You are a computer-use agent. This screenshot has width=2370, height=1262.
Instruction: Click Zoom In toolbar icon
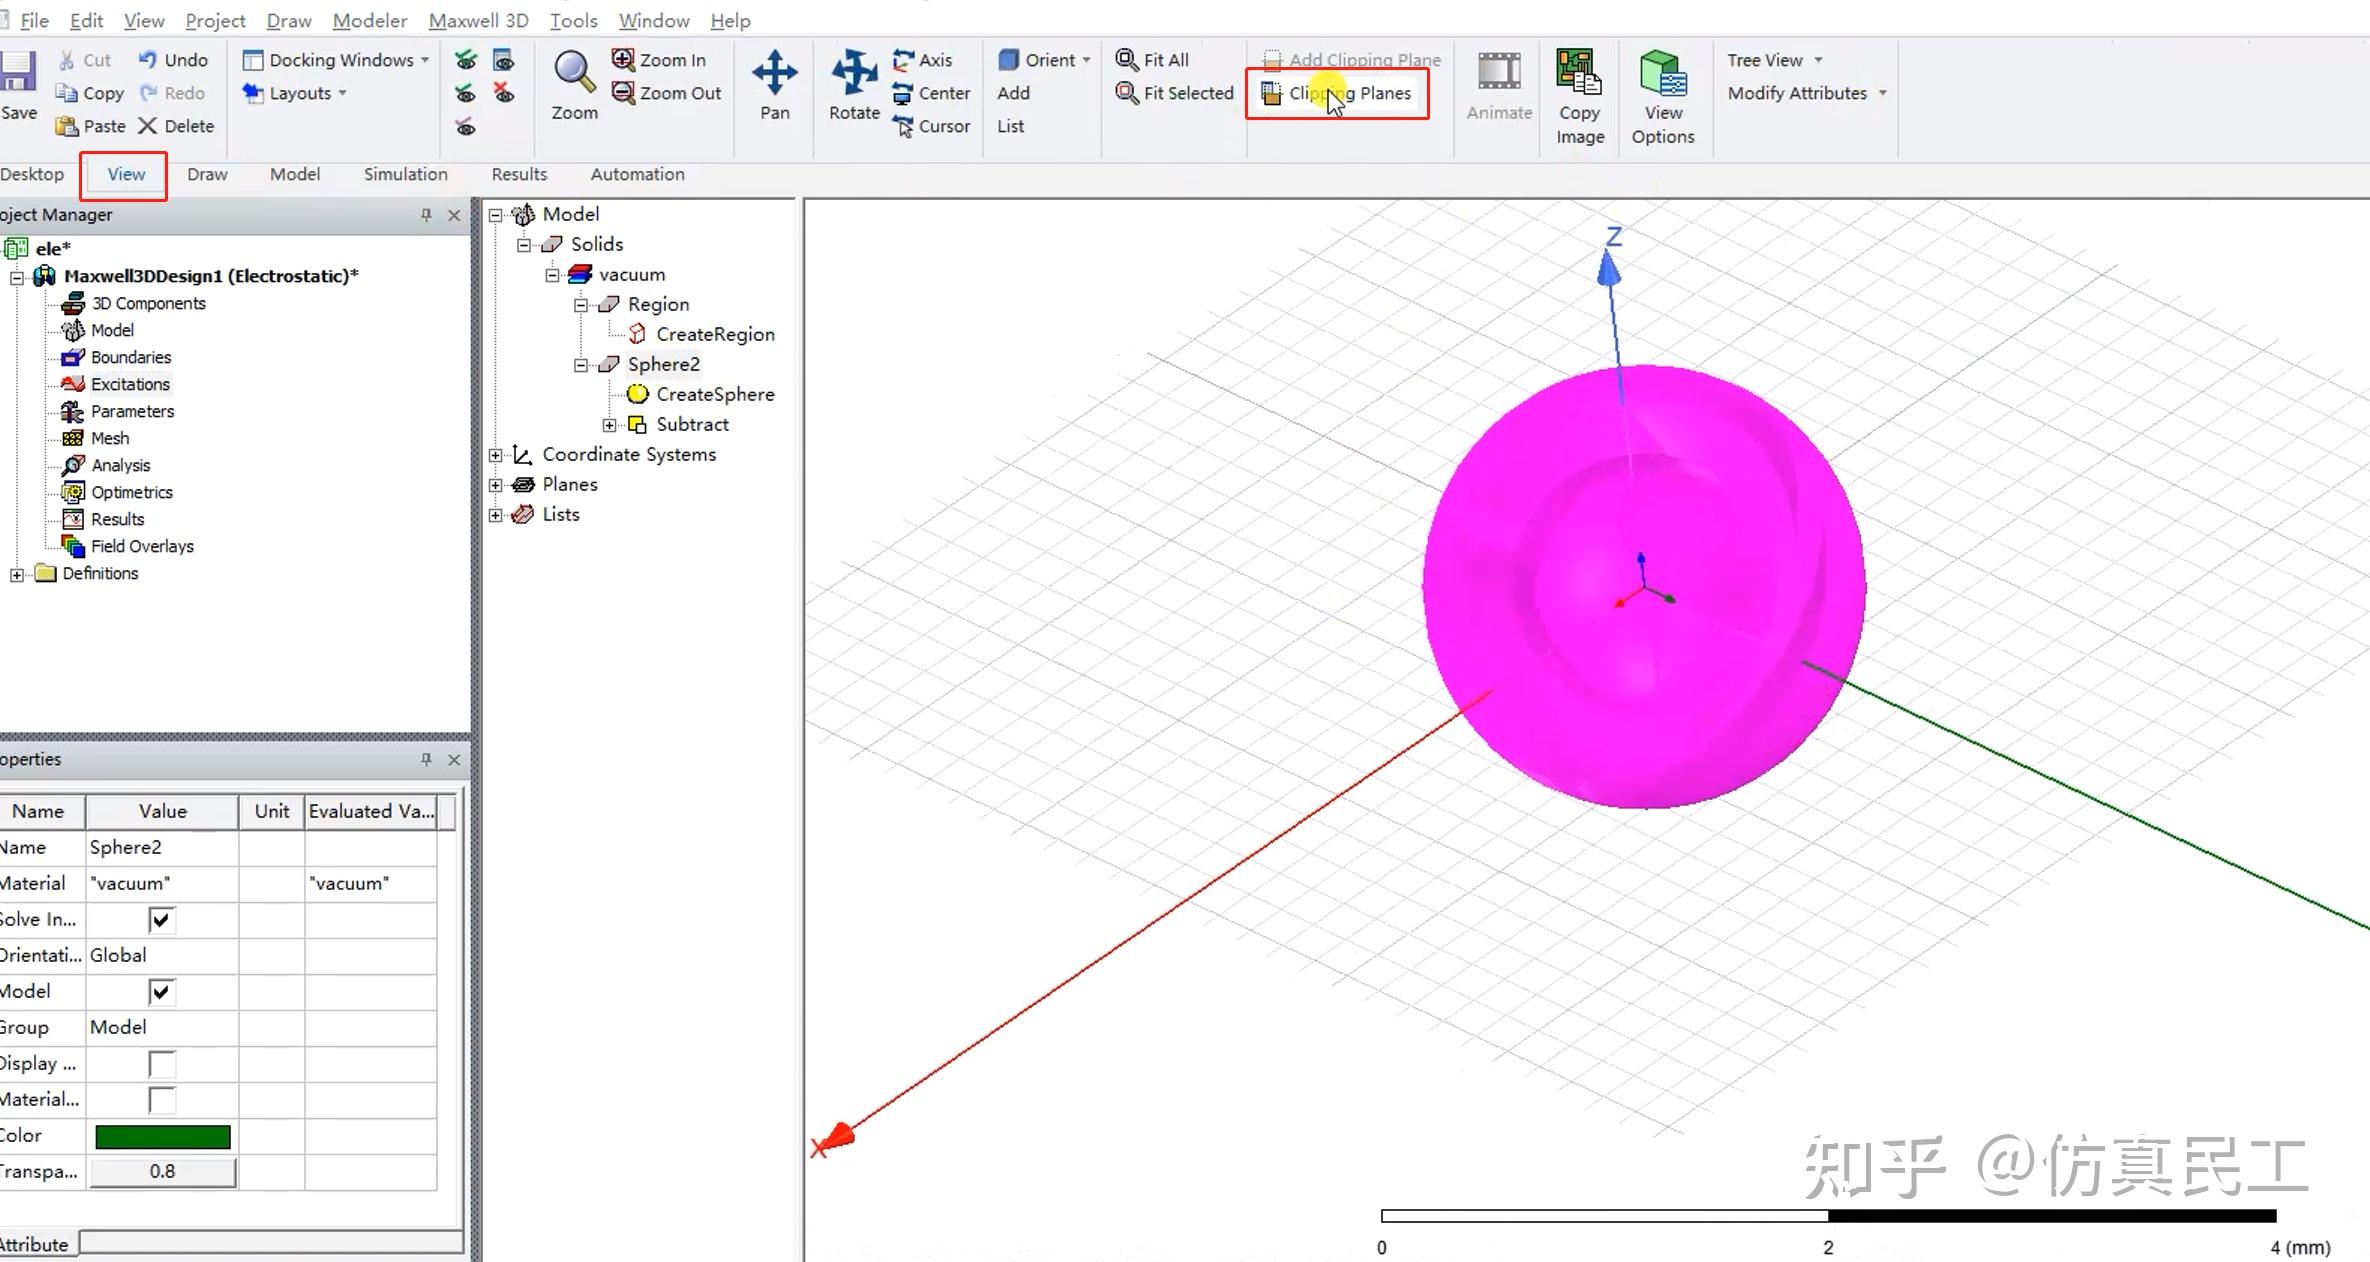point(623,59)
